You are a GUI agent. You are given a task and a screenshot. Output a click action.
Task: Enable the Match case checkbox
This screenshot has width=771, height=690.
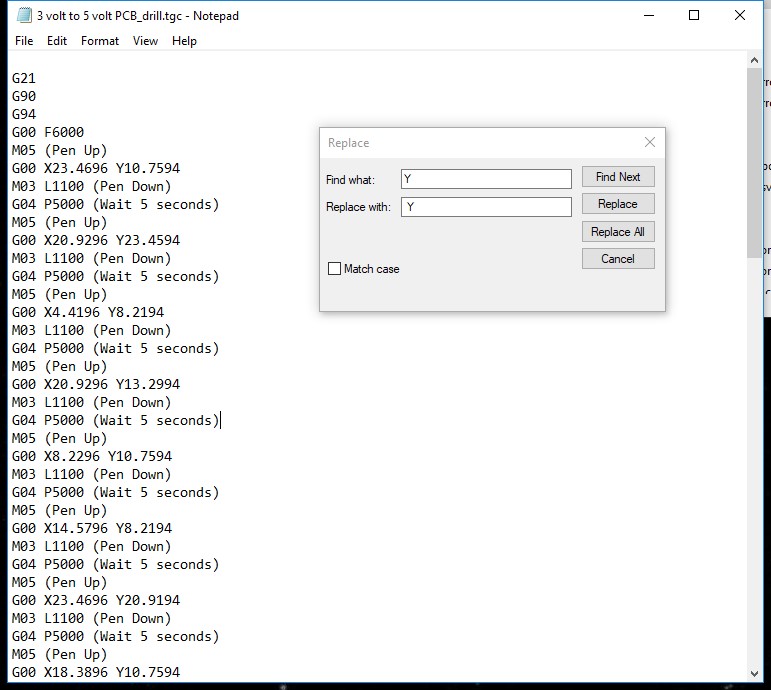click(334, 269)
